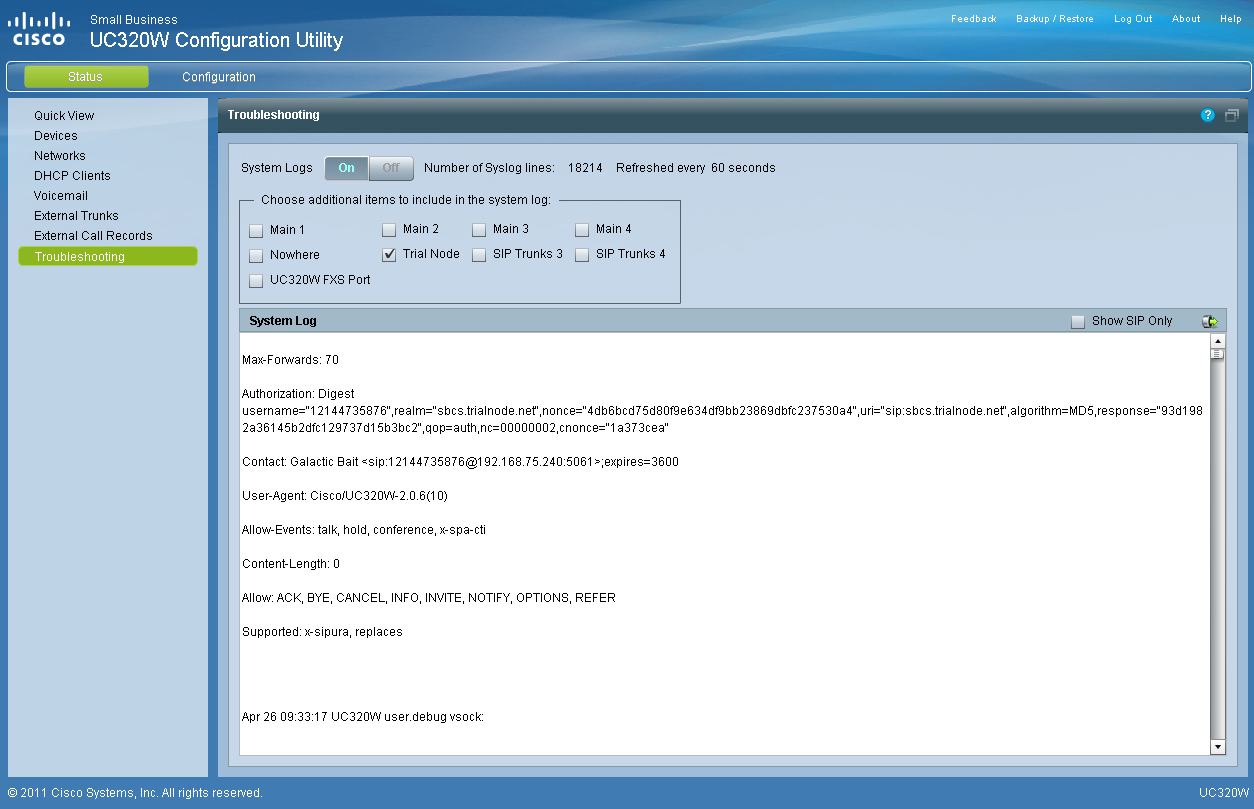
Task: Turn System Logs On
Action: 346,168
